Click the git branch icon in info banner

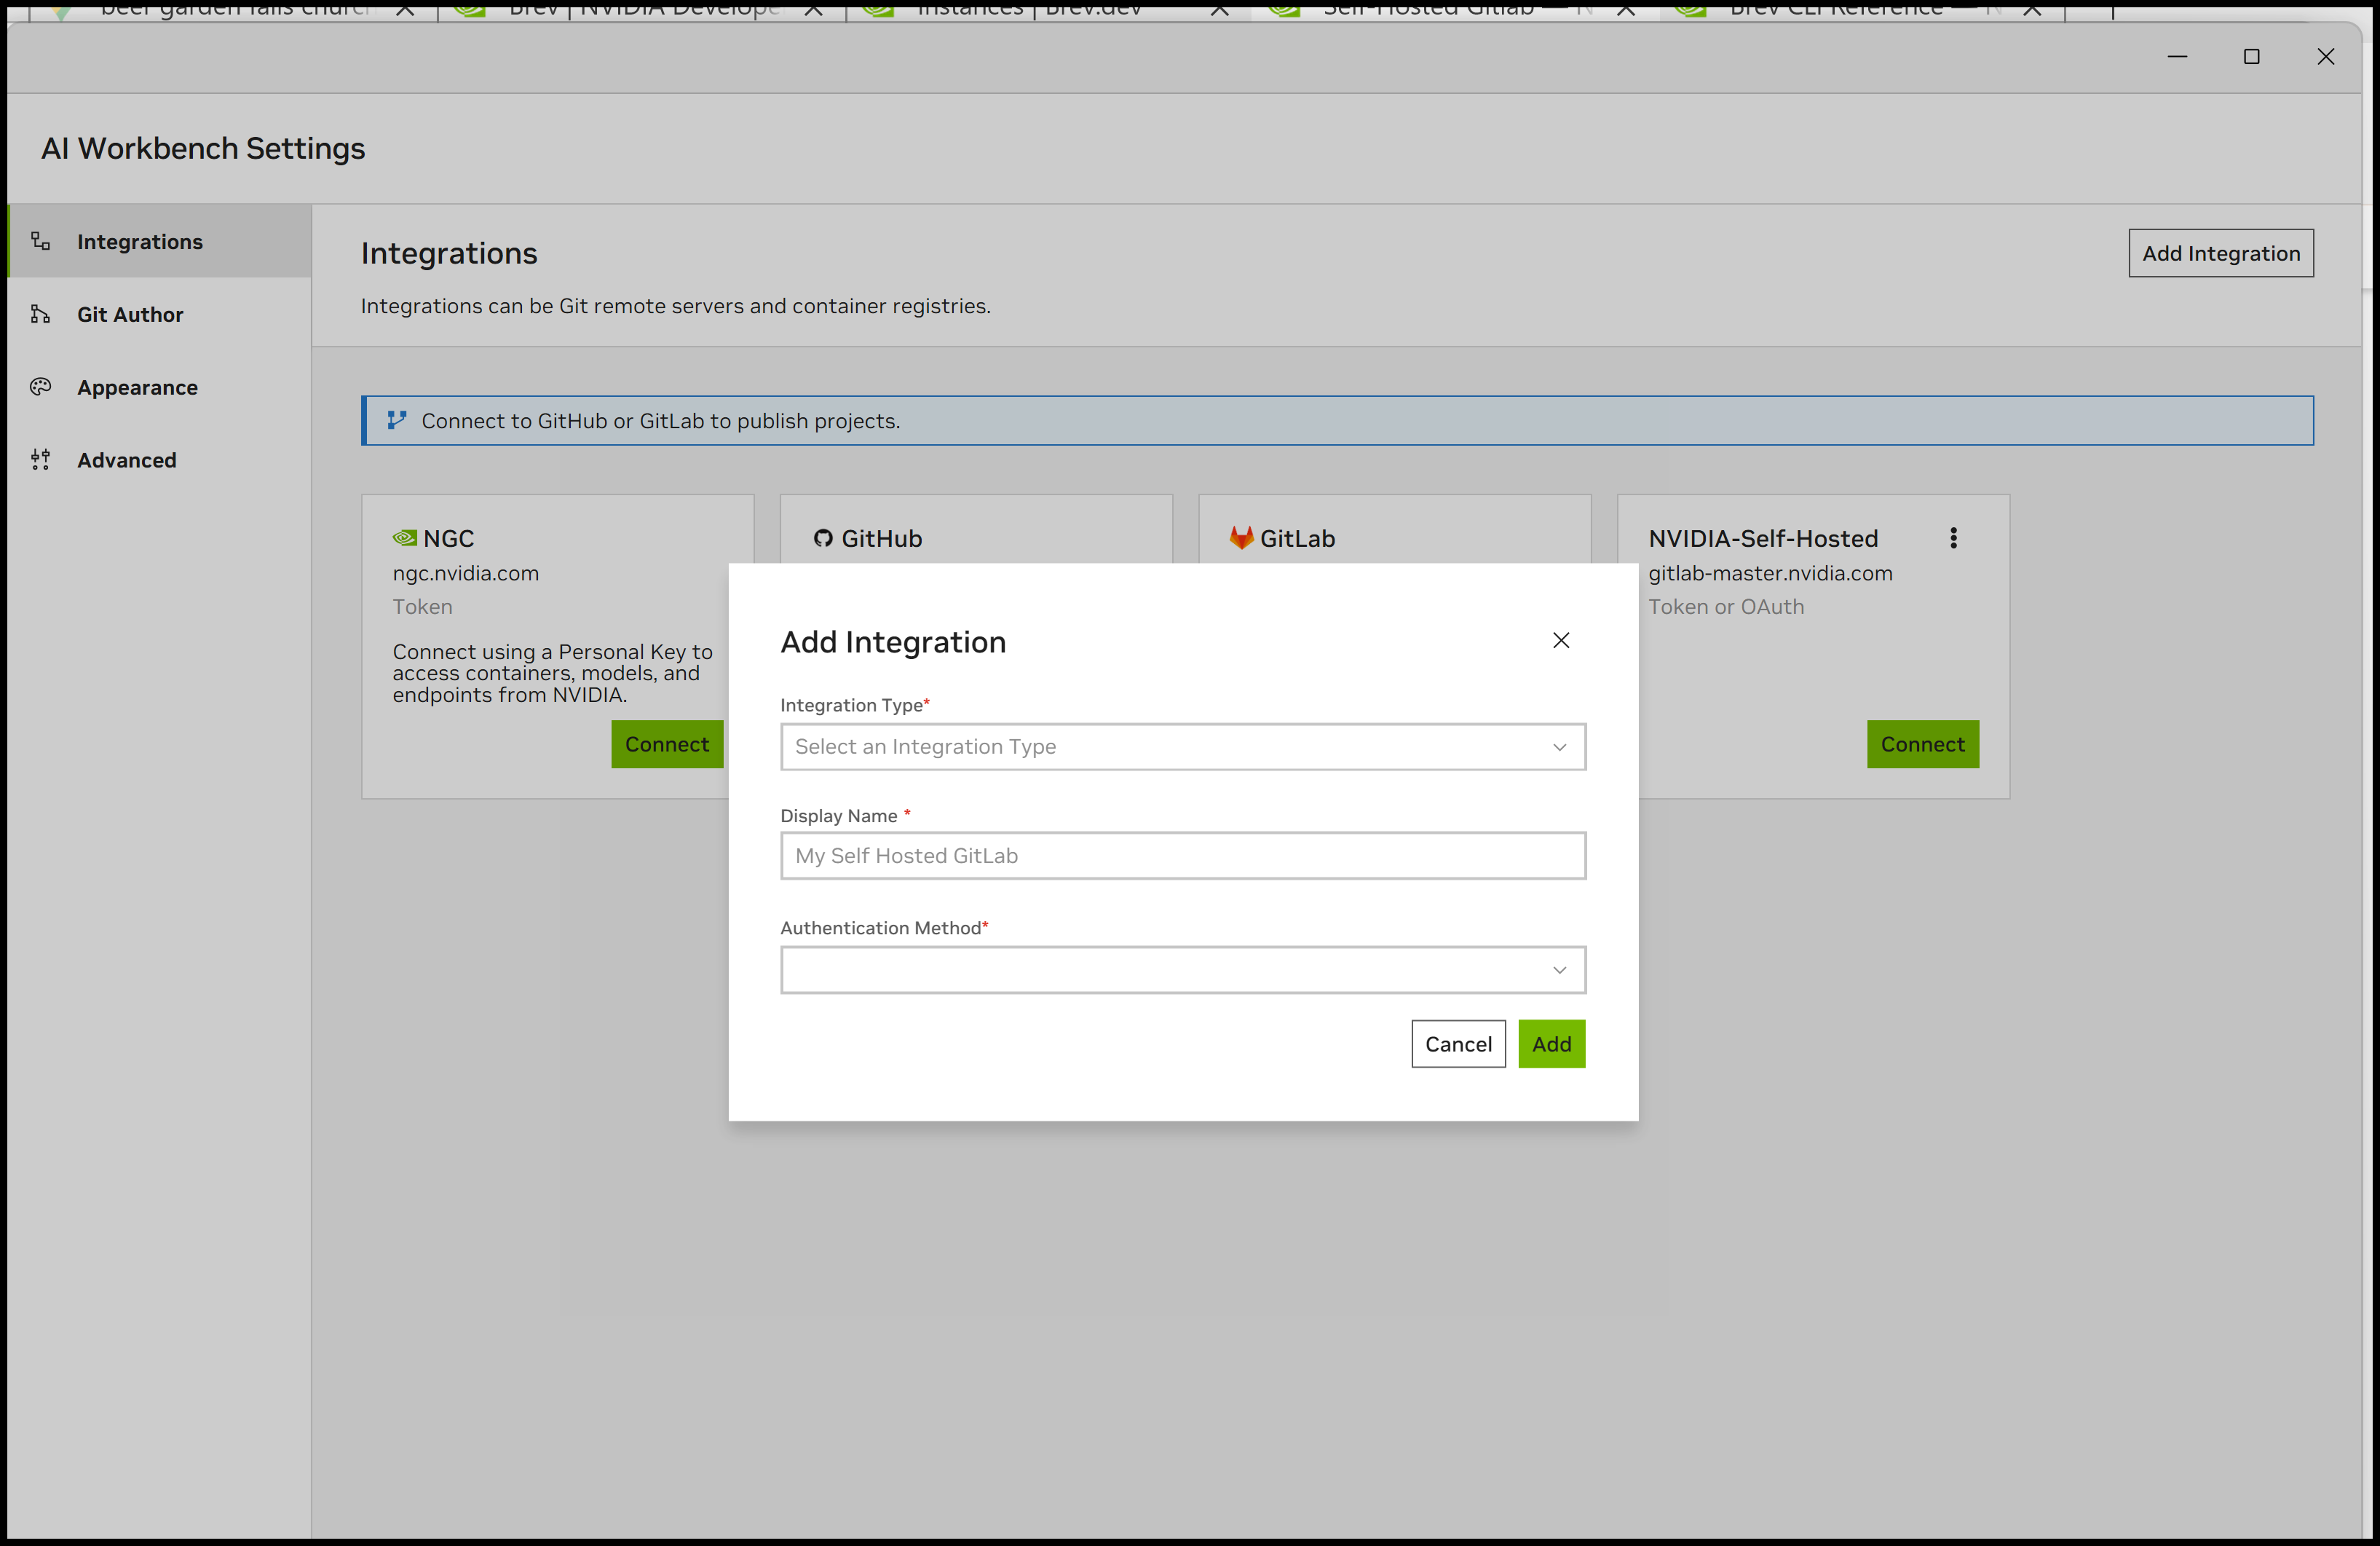click(396, 420)
